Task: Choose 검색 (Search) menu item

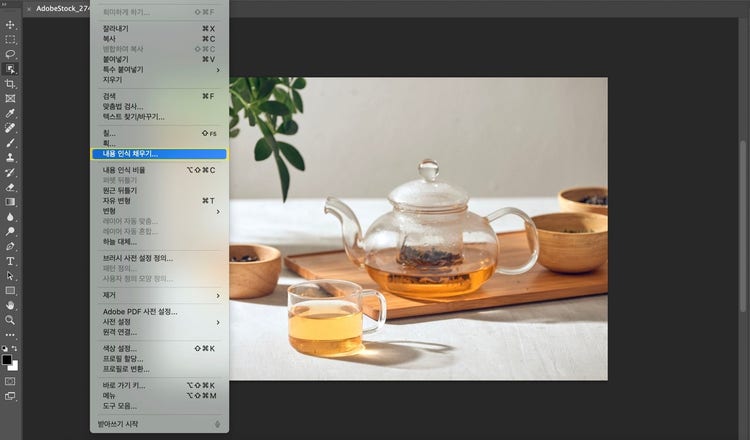Action: [159, 96]
